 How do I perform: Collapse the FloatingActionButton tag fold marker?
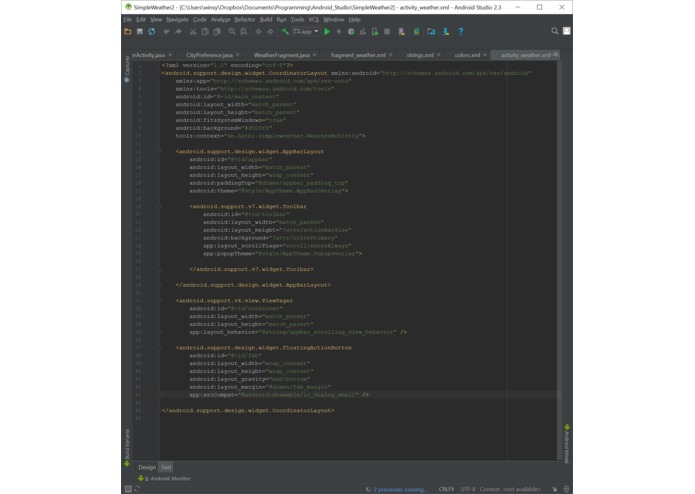159,348
